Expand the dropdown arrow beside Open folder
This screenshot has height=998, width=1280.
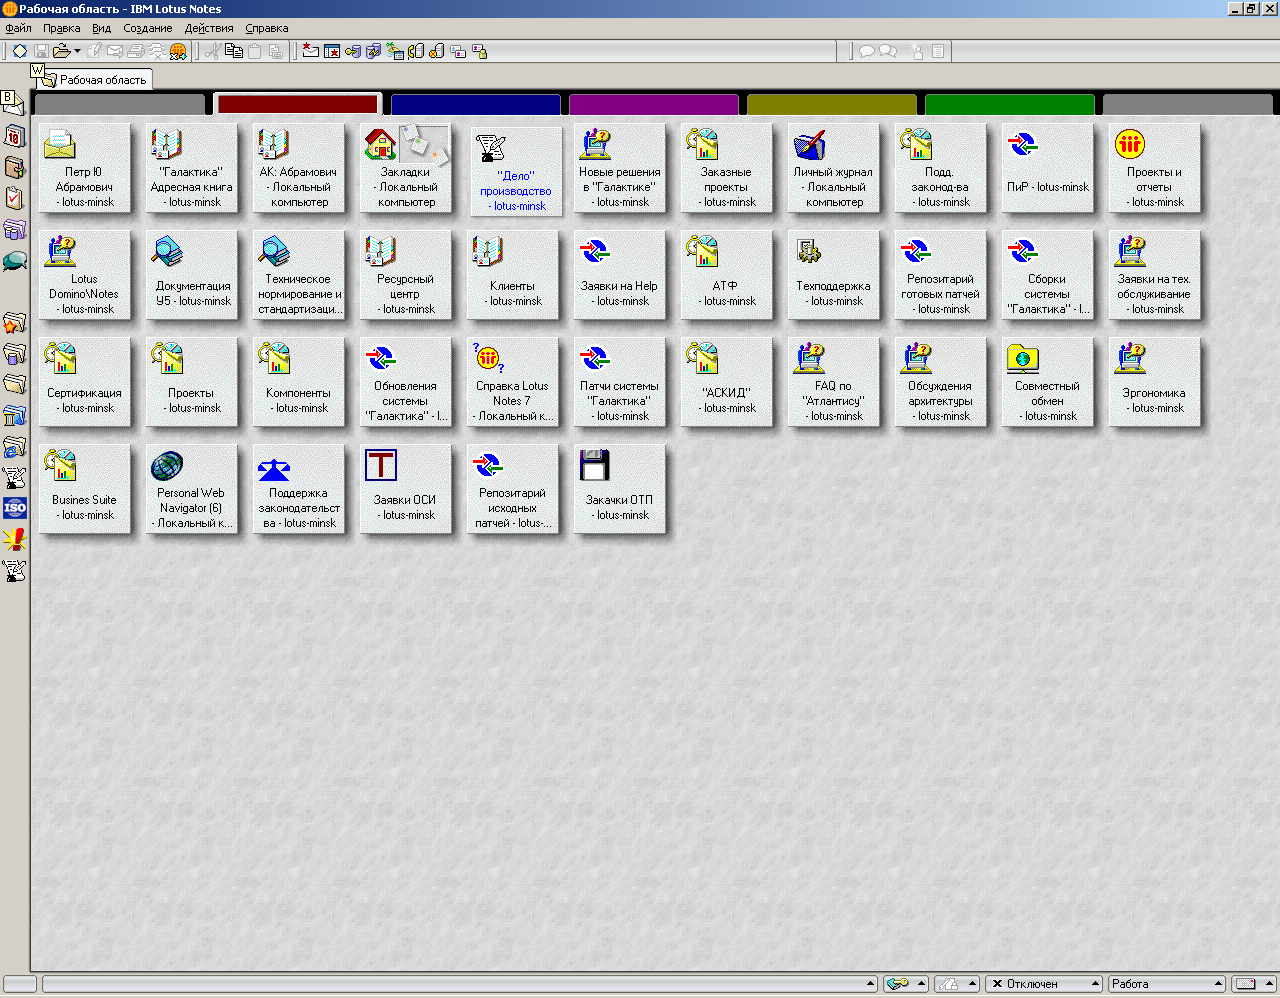77,51
